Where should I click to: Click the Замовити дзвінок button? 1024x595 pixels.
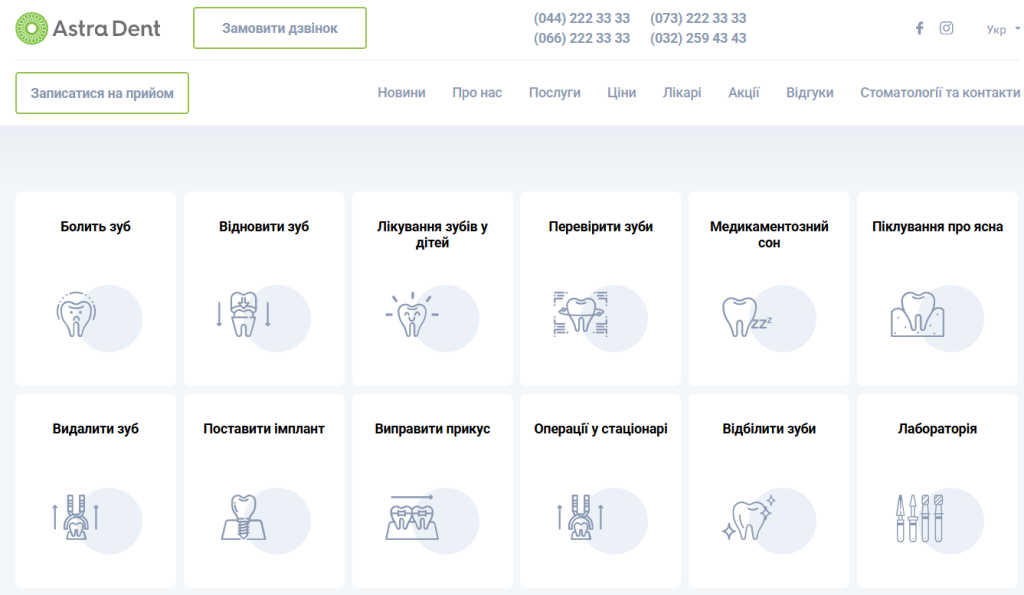[280, 28]
